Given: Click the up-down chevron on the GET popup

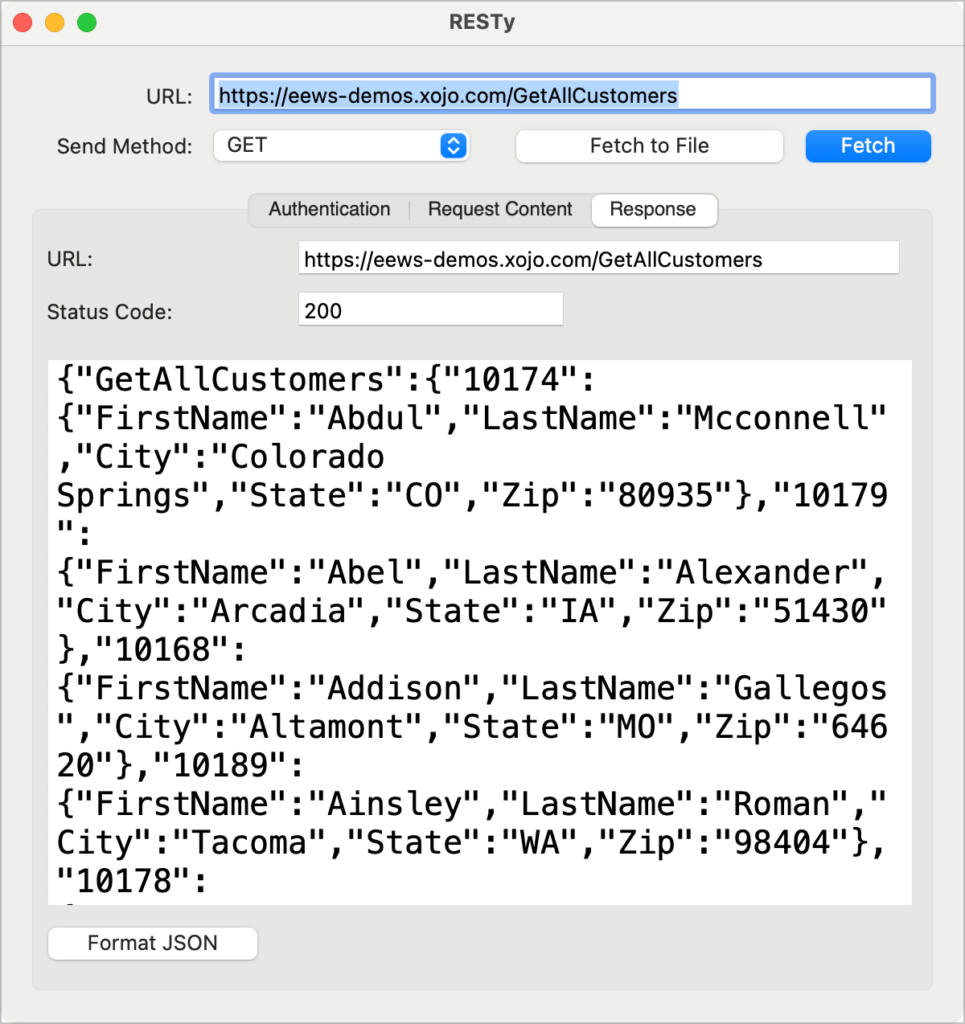Looking at the screenshot, I should point(455,146).
